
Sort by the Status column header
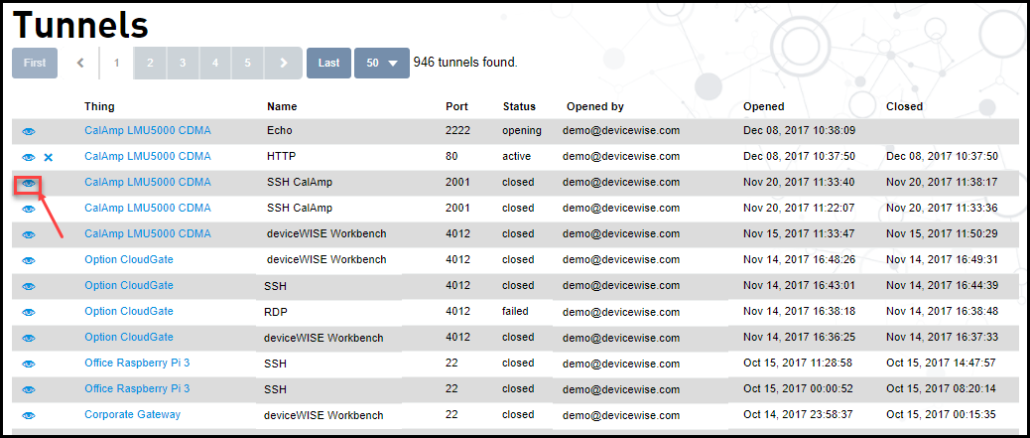[519, 106]
